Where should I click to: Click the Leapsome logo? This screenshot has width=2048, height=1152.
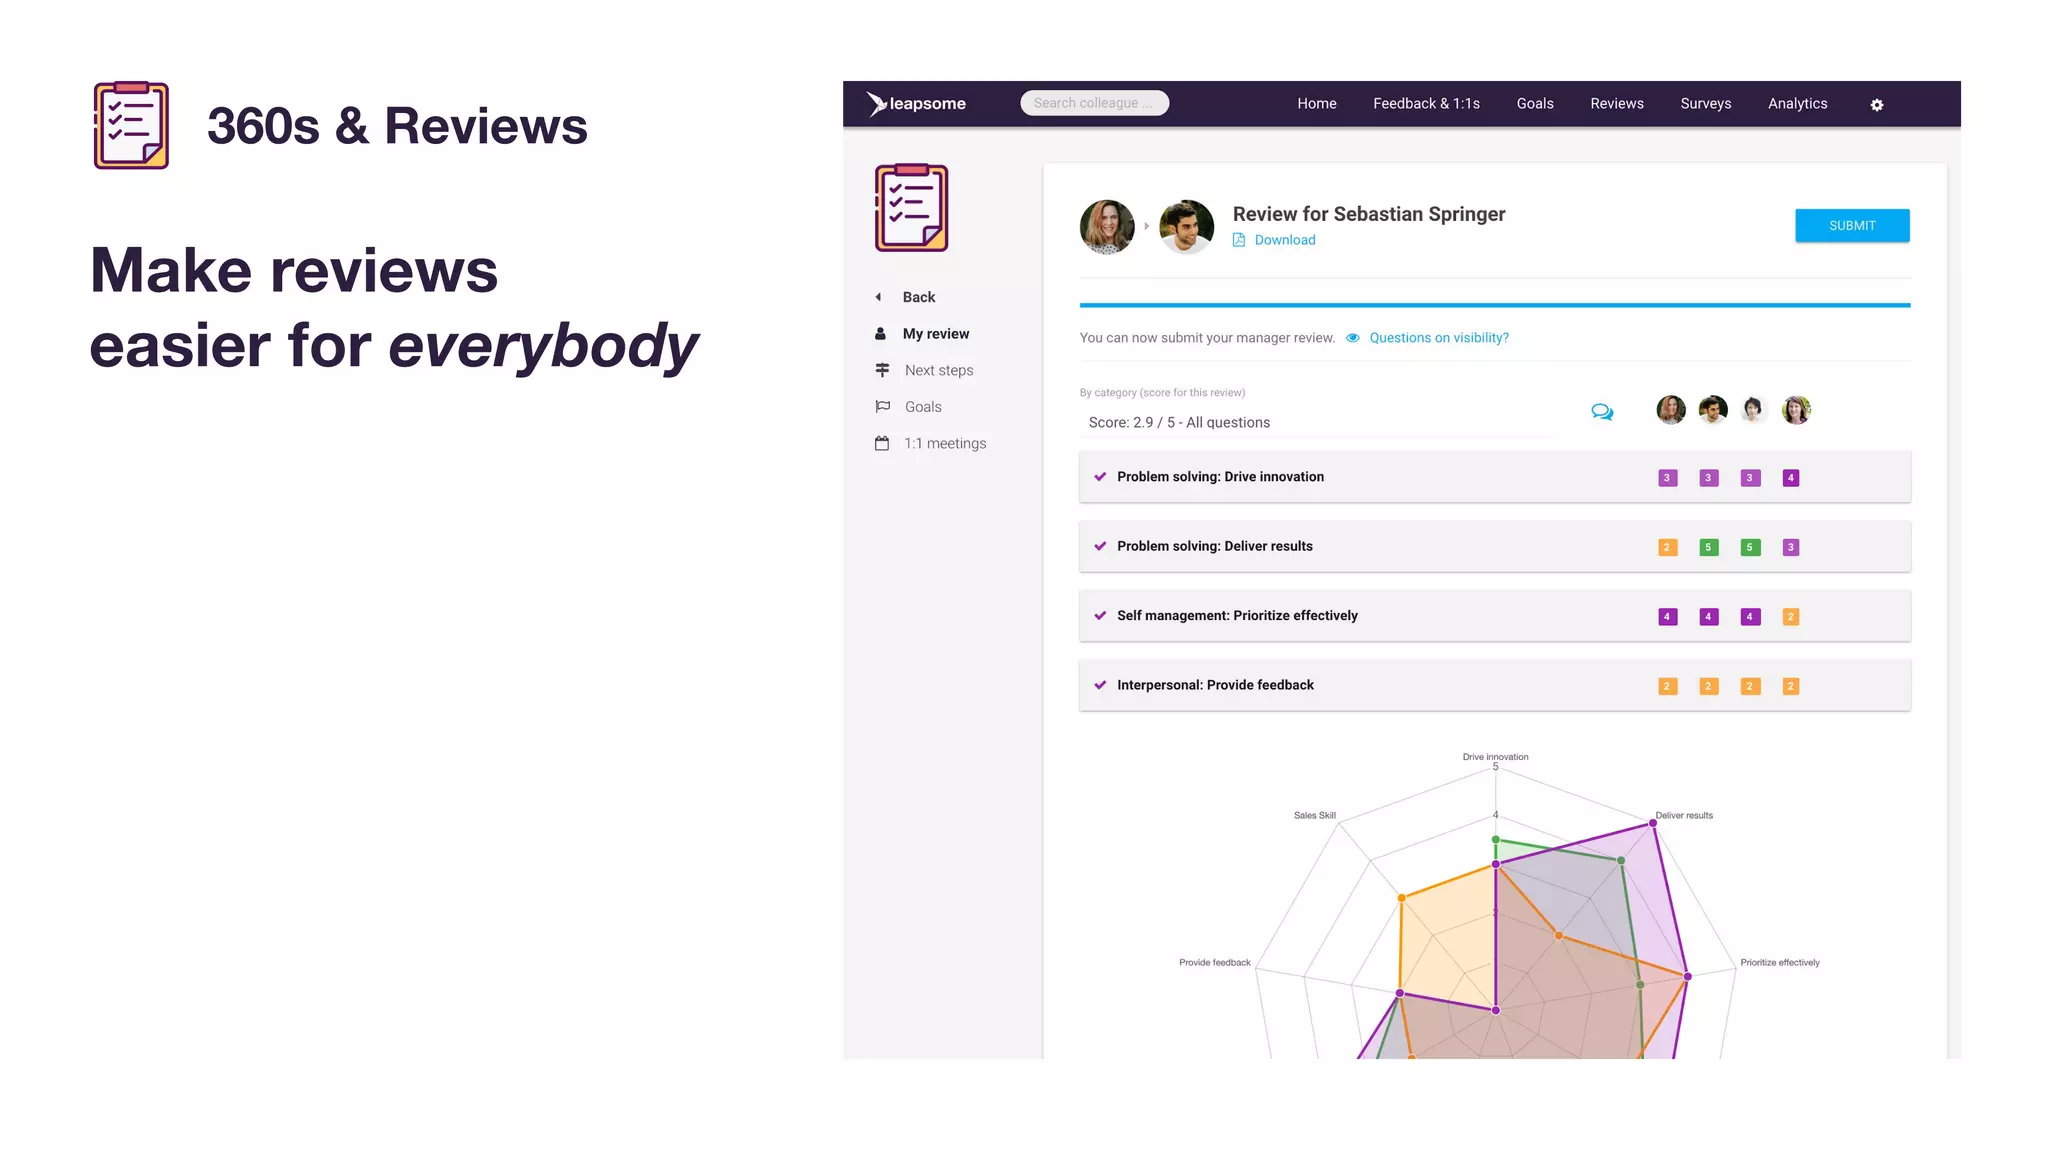(916, 104)
